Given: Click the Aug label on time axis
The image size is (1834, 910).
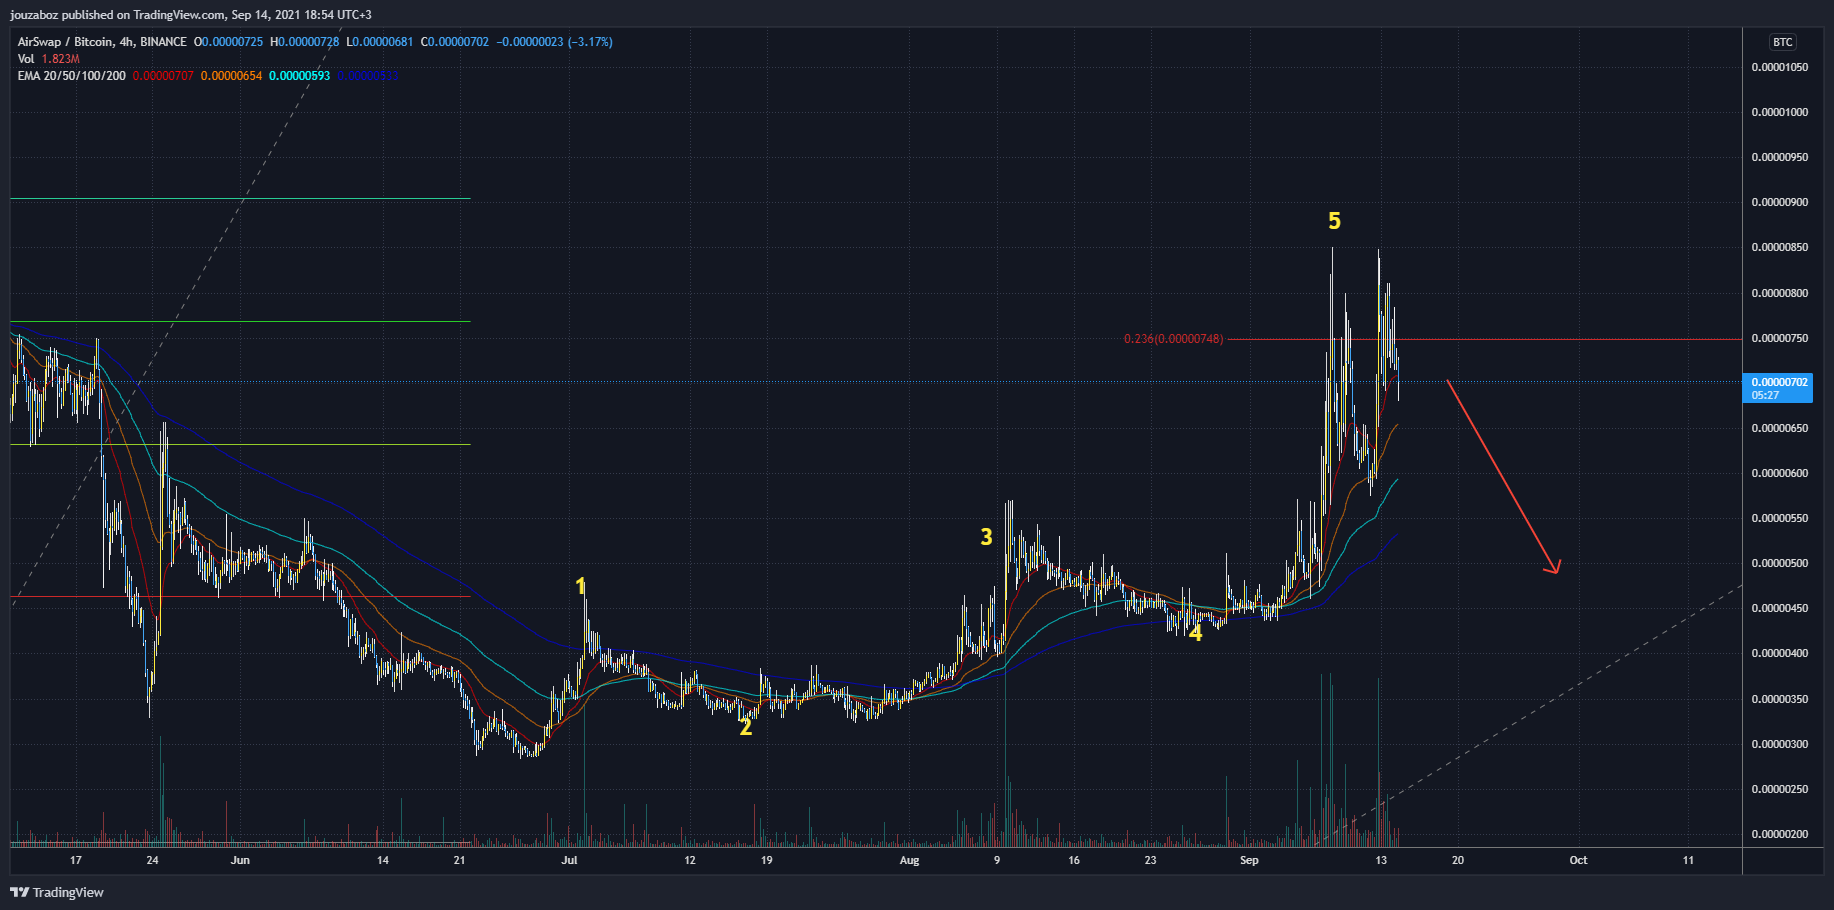Looking at the screenshot, I should (x=909, y=860).
